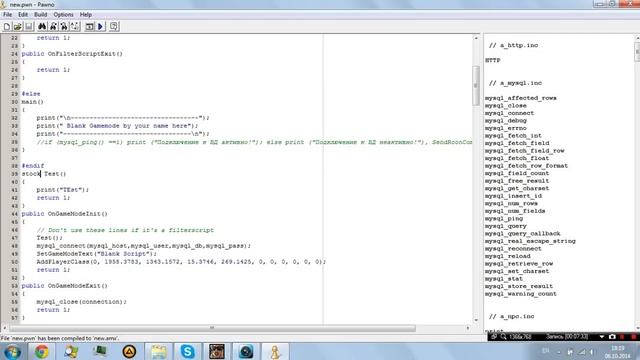Image resolution: width=640 pixels, height=360 pixels.
Task: Select mysql_fetch_int in function list
Action: coord(513,136)
